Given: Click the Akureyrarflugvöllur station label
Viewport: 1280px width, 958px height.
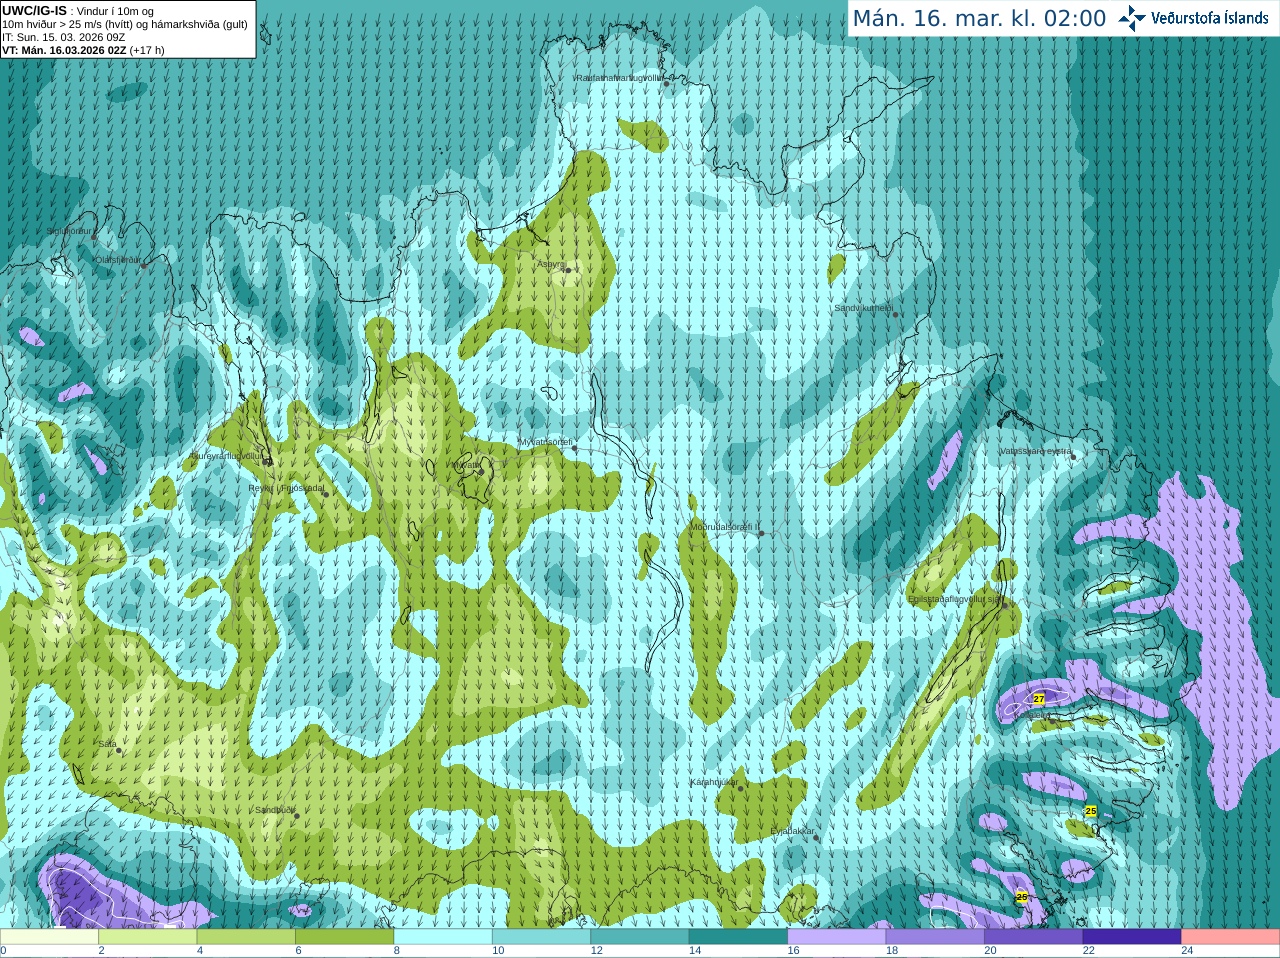Looking at the screenshot, I should point(226,455).
